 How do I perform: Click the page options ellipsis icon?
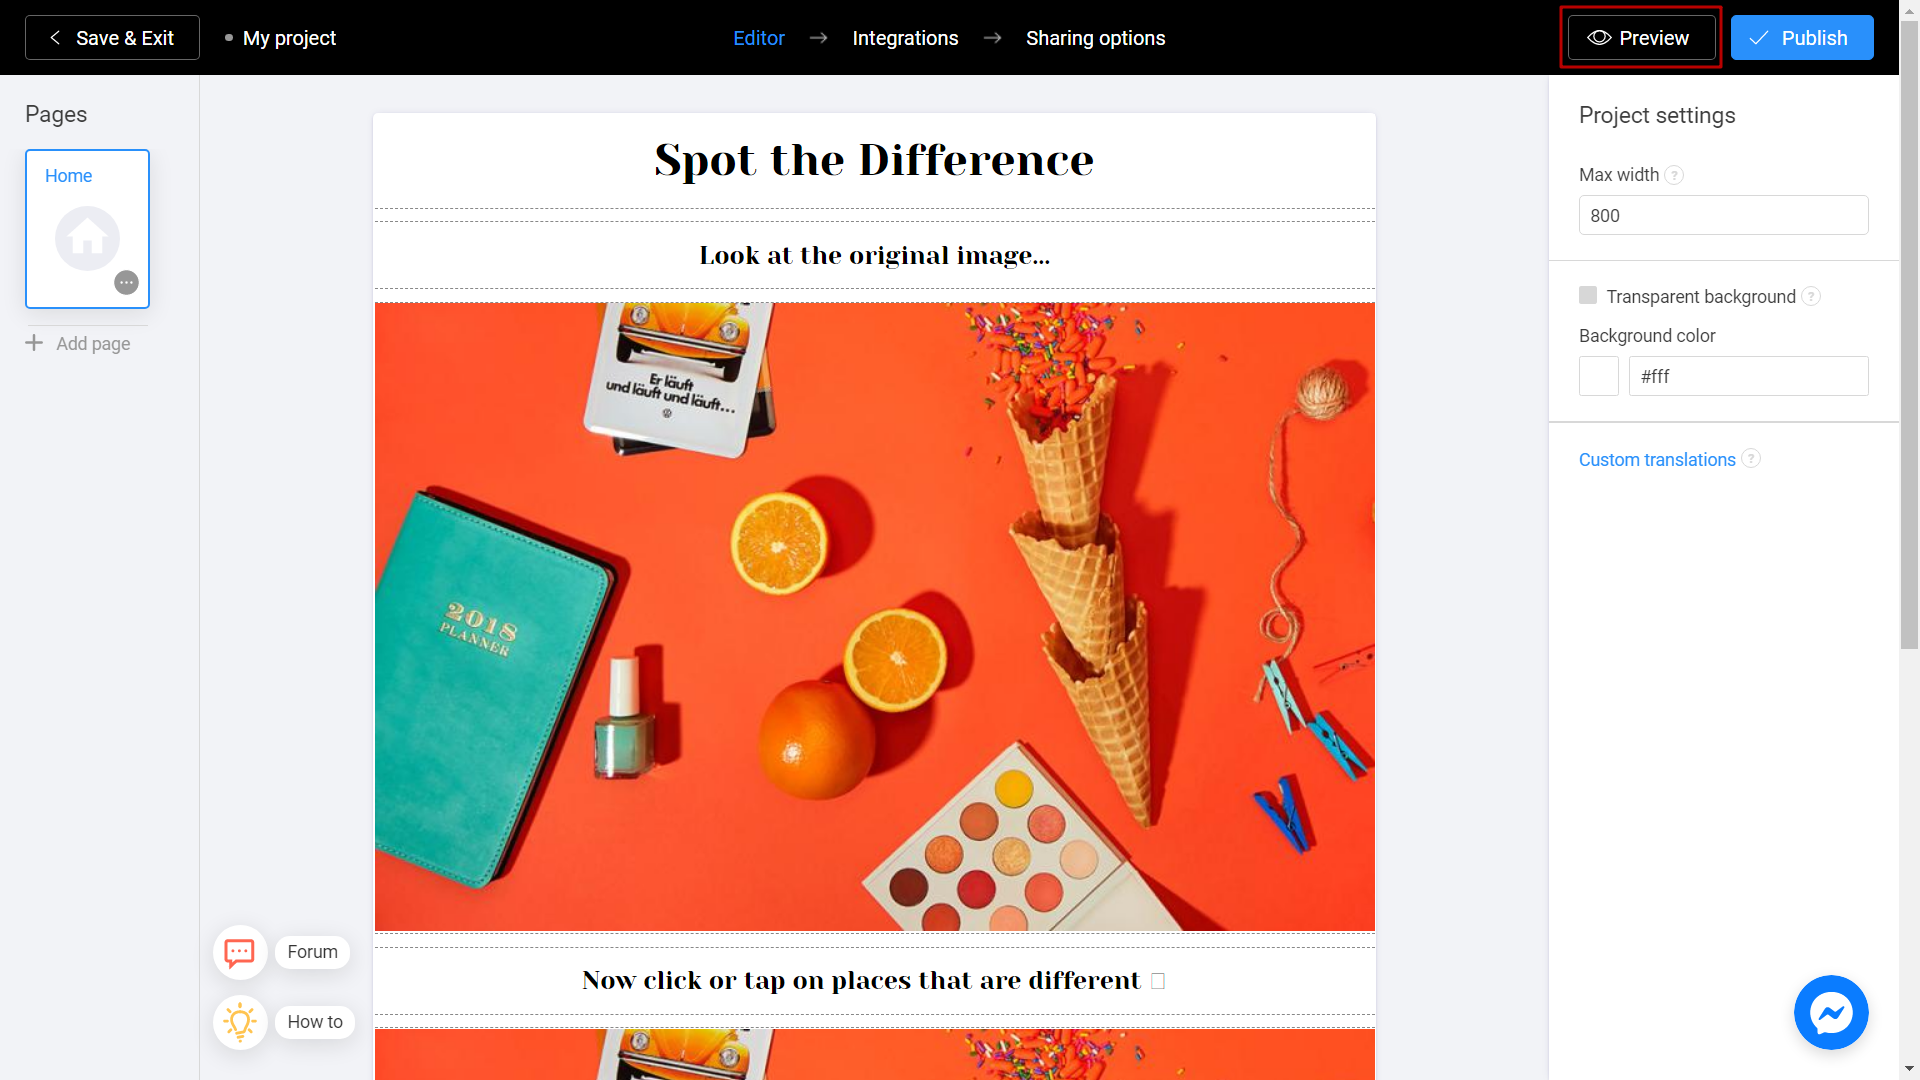point(128,282)
